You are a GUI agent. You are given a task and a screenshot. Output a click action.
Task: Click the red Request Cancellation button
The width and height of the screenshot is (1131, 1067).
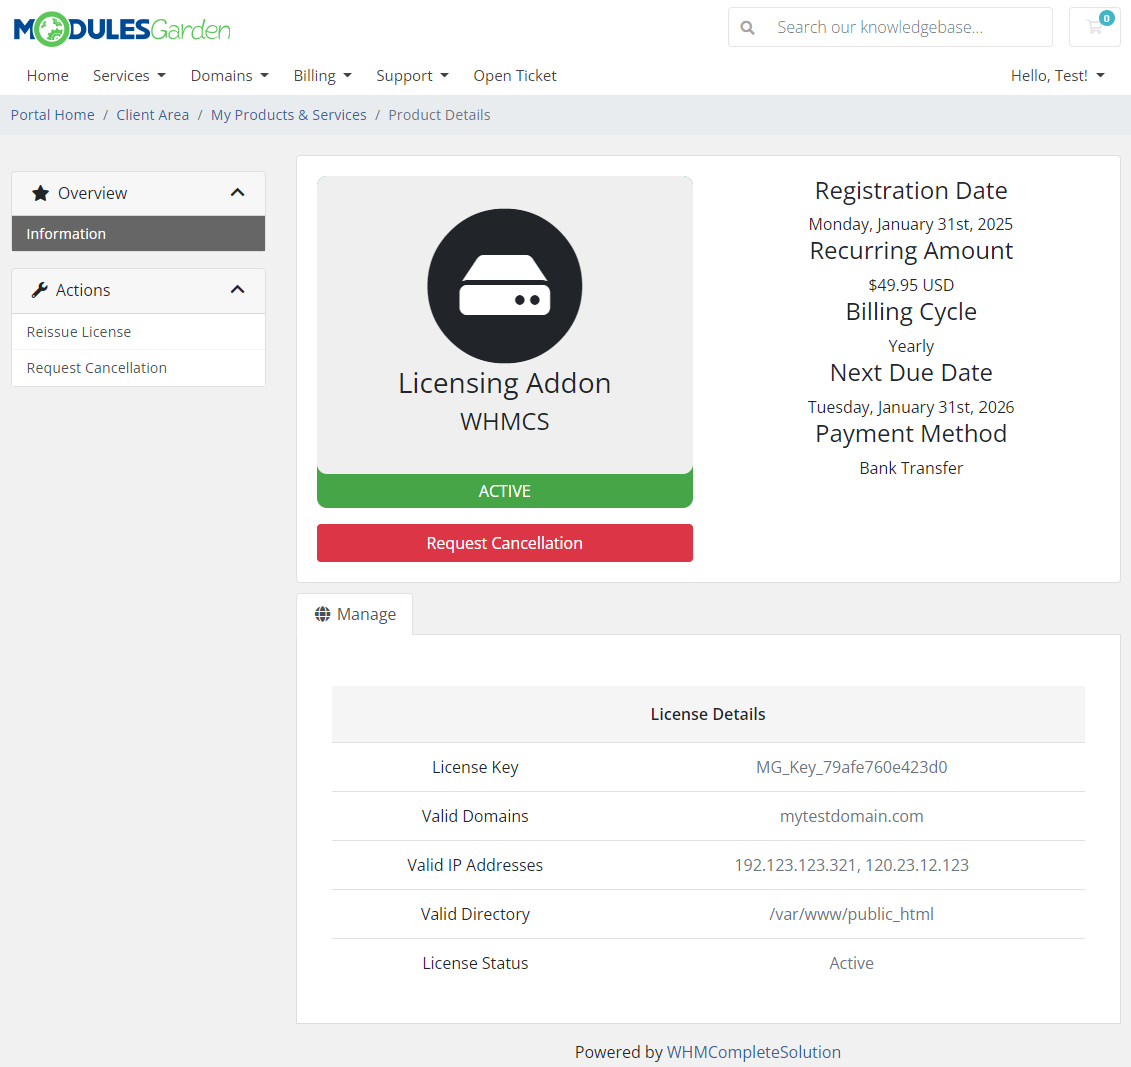point(504,542)
